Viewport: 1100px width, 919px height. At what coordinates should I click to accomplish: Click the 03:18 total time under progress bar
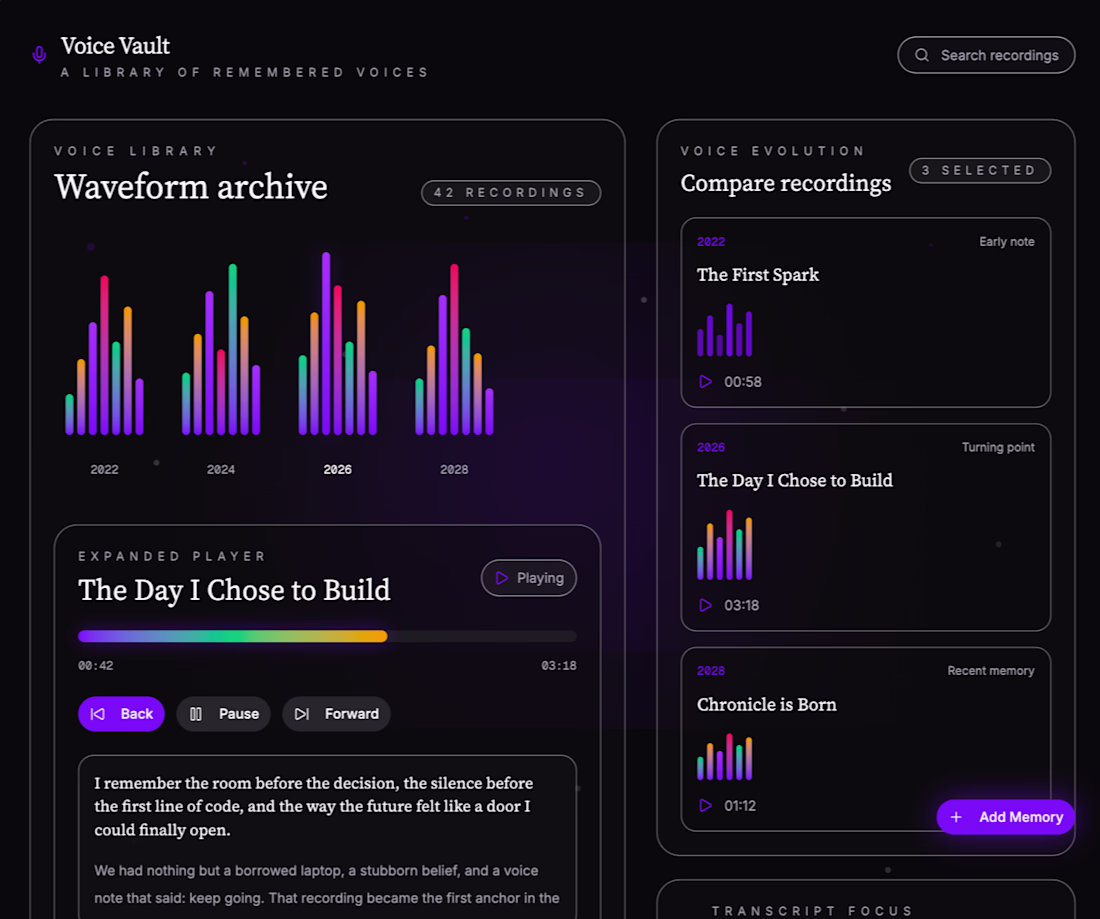point(558,666)
